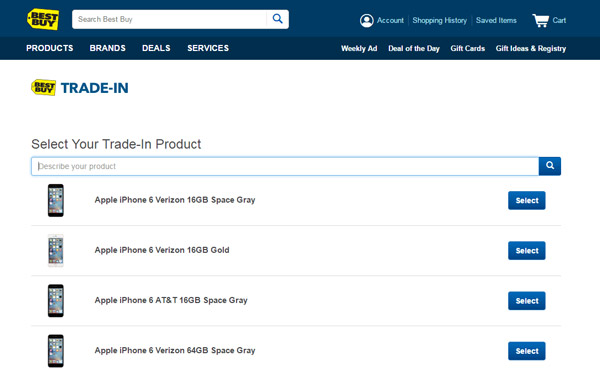
Task: Click the Account link
Action: click(x=390, y=20)
